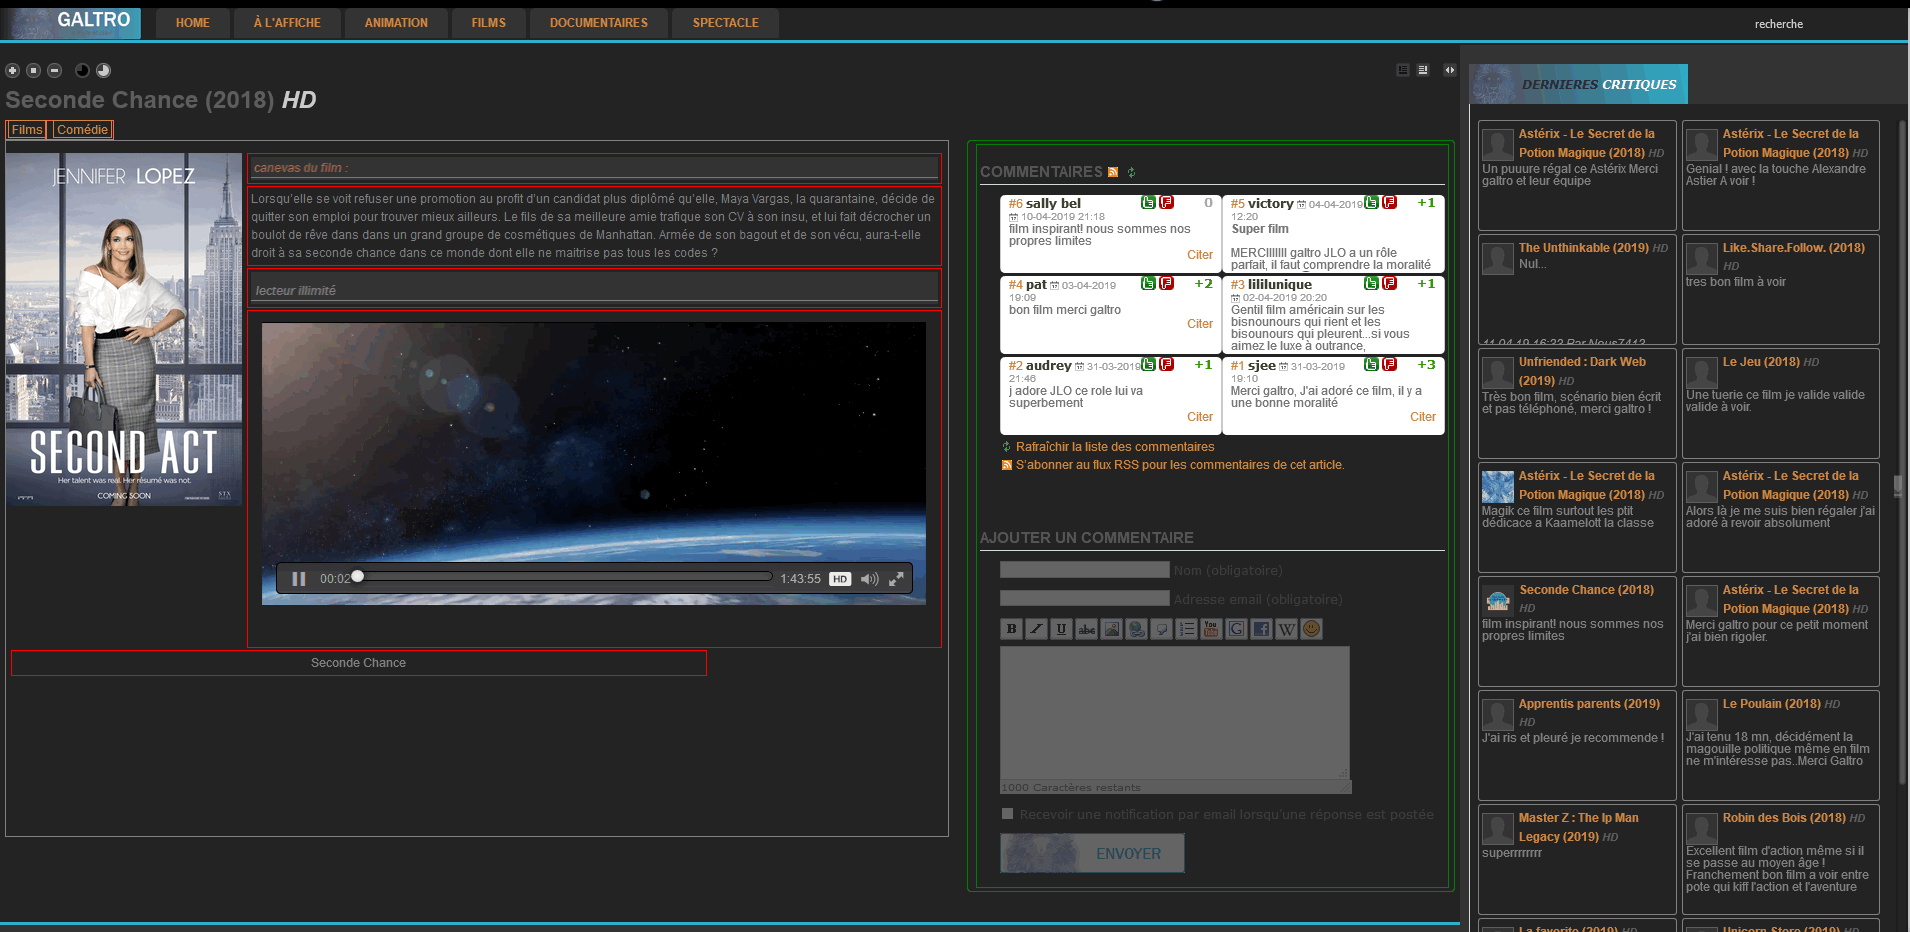Open Unfriended : Dark Web (2019) review

tap(1582, 371)
